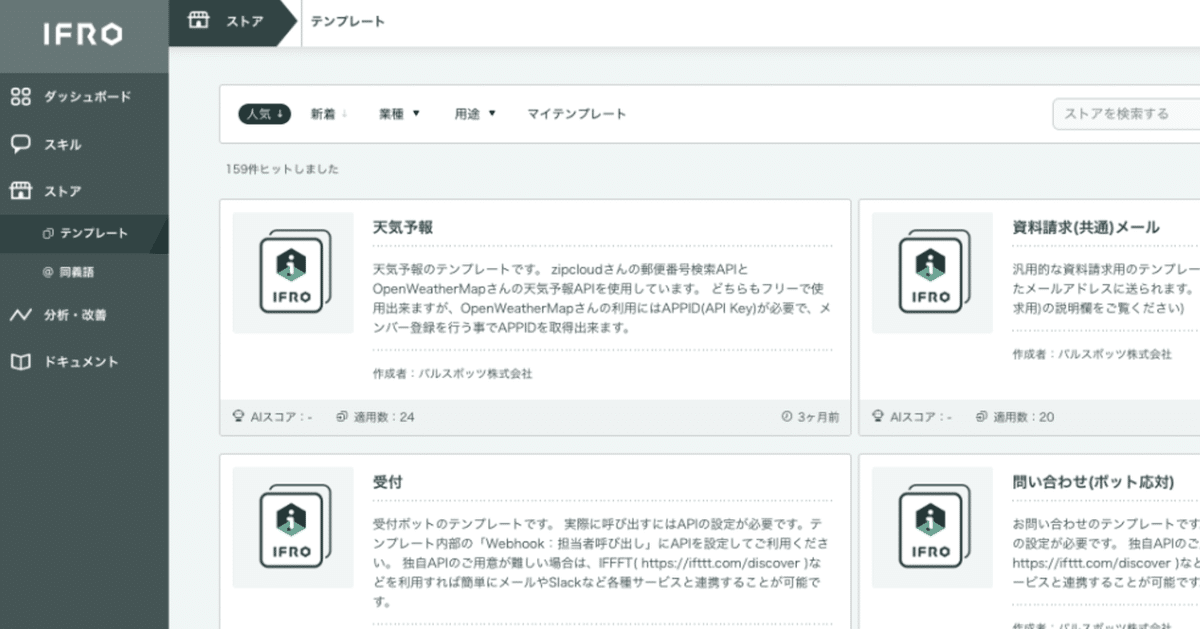Expand the 業種 filter dropdown
Viewport: 1200px width, 629px height.
[399, 114]
